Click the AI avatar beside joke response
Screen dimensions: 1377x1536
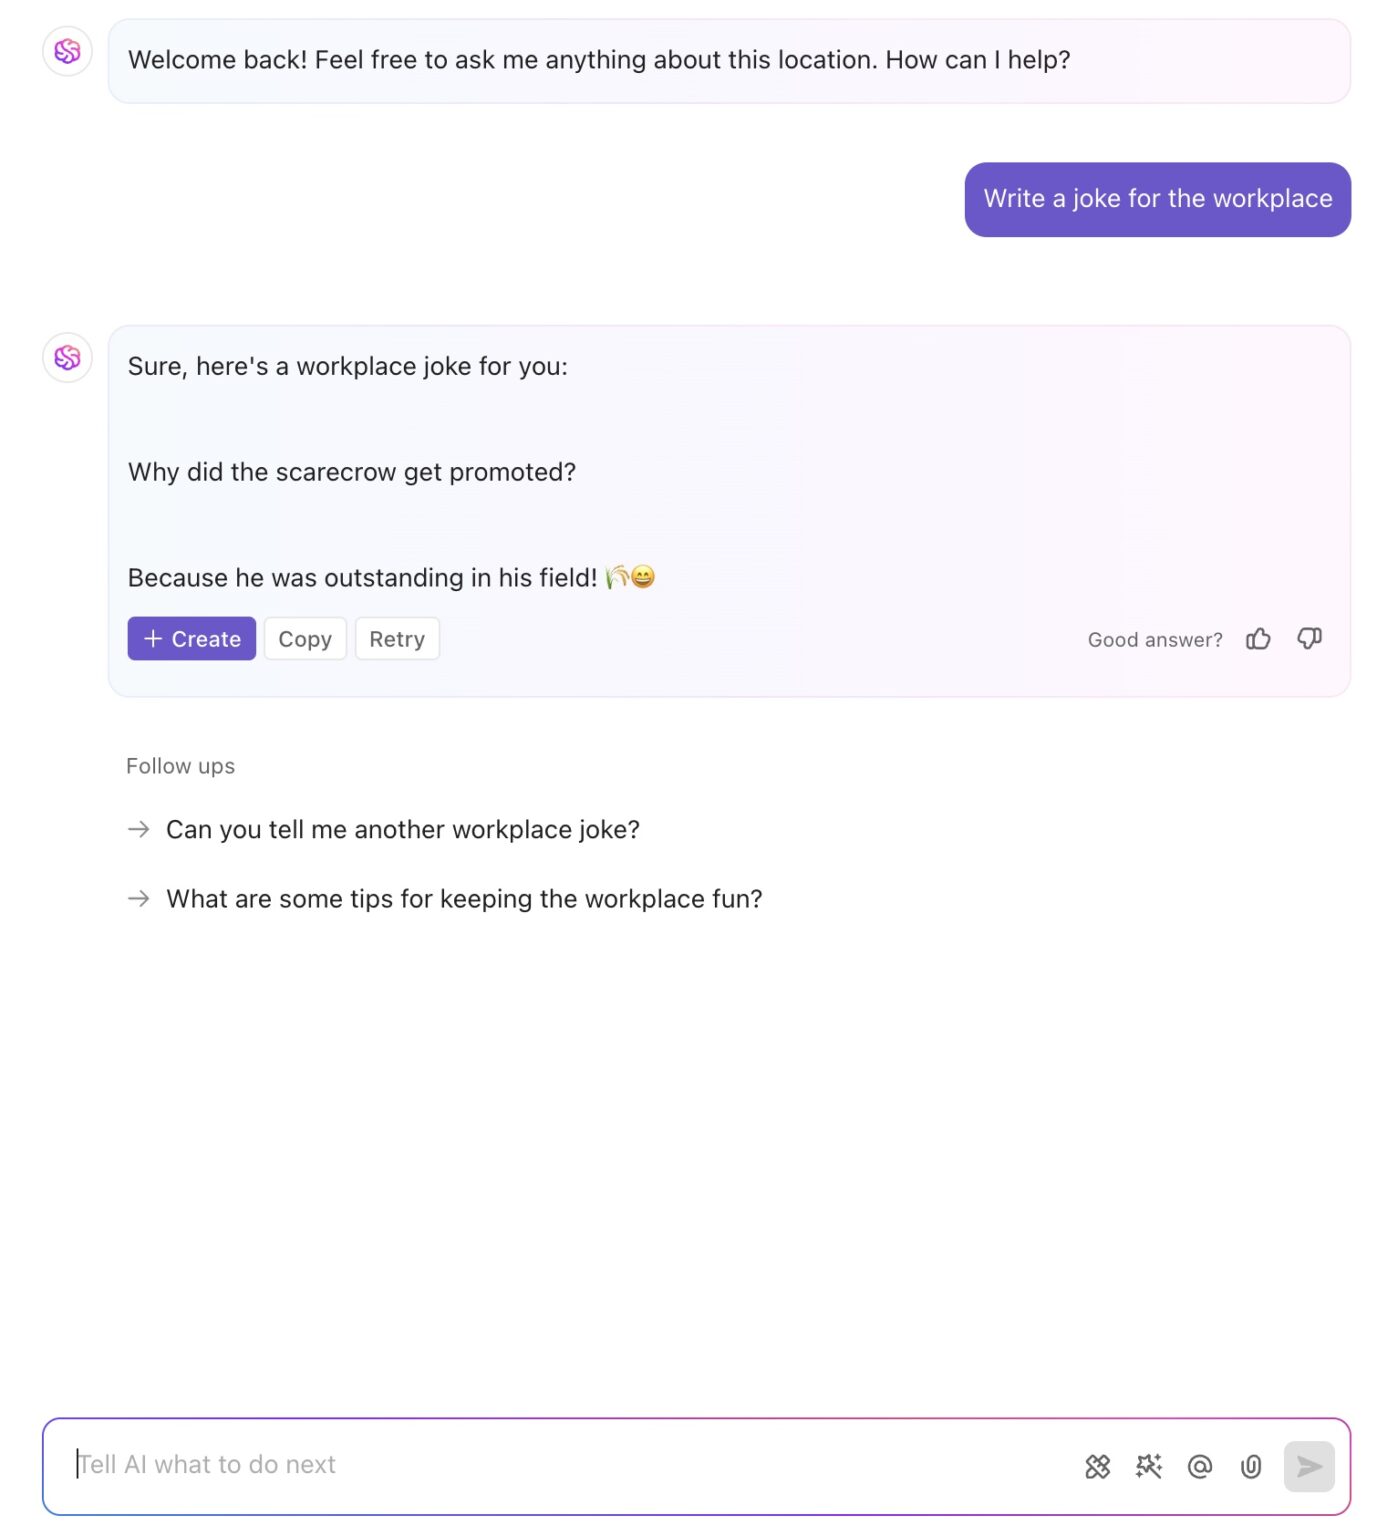coord(67,357)
